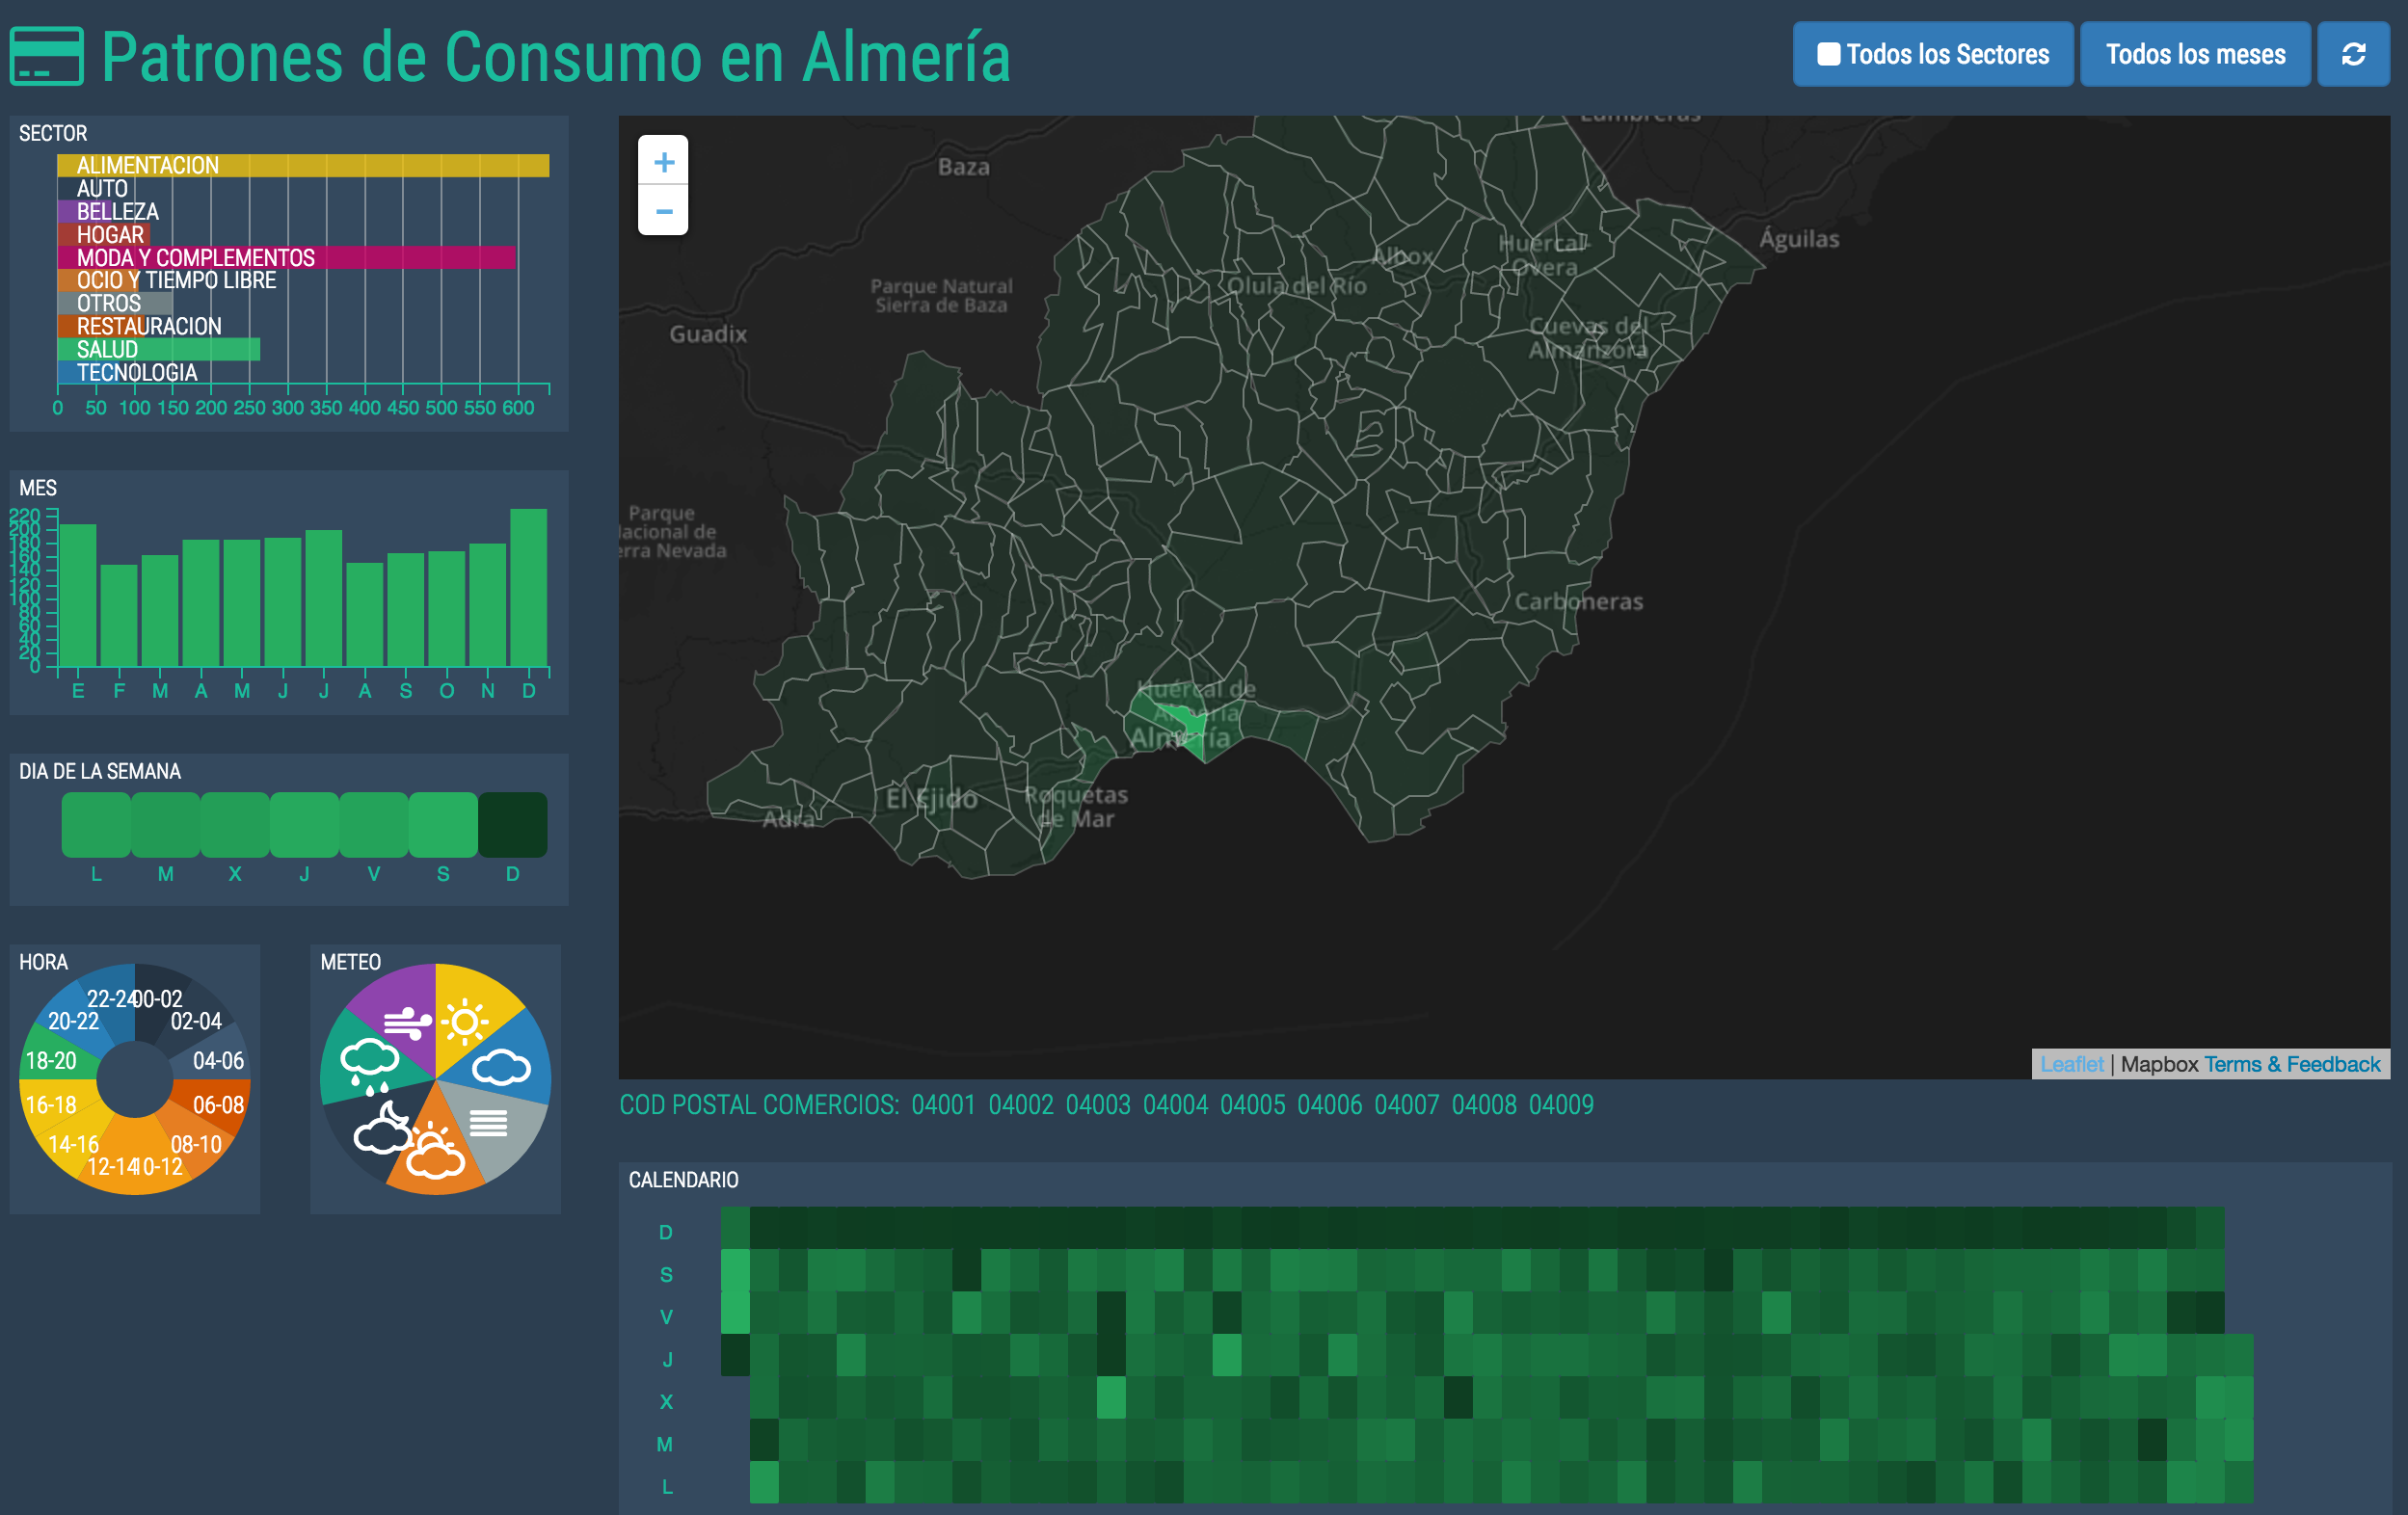Select postal code 04001

click(942, 1105)
